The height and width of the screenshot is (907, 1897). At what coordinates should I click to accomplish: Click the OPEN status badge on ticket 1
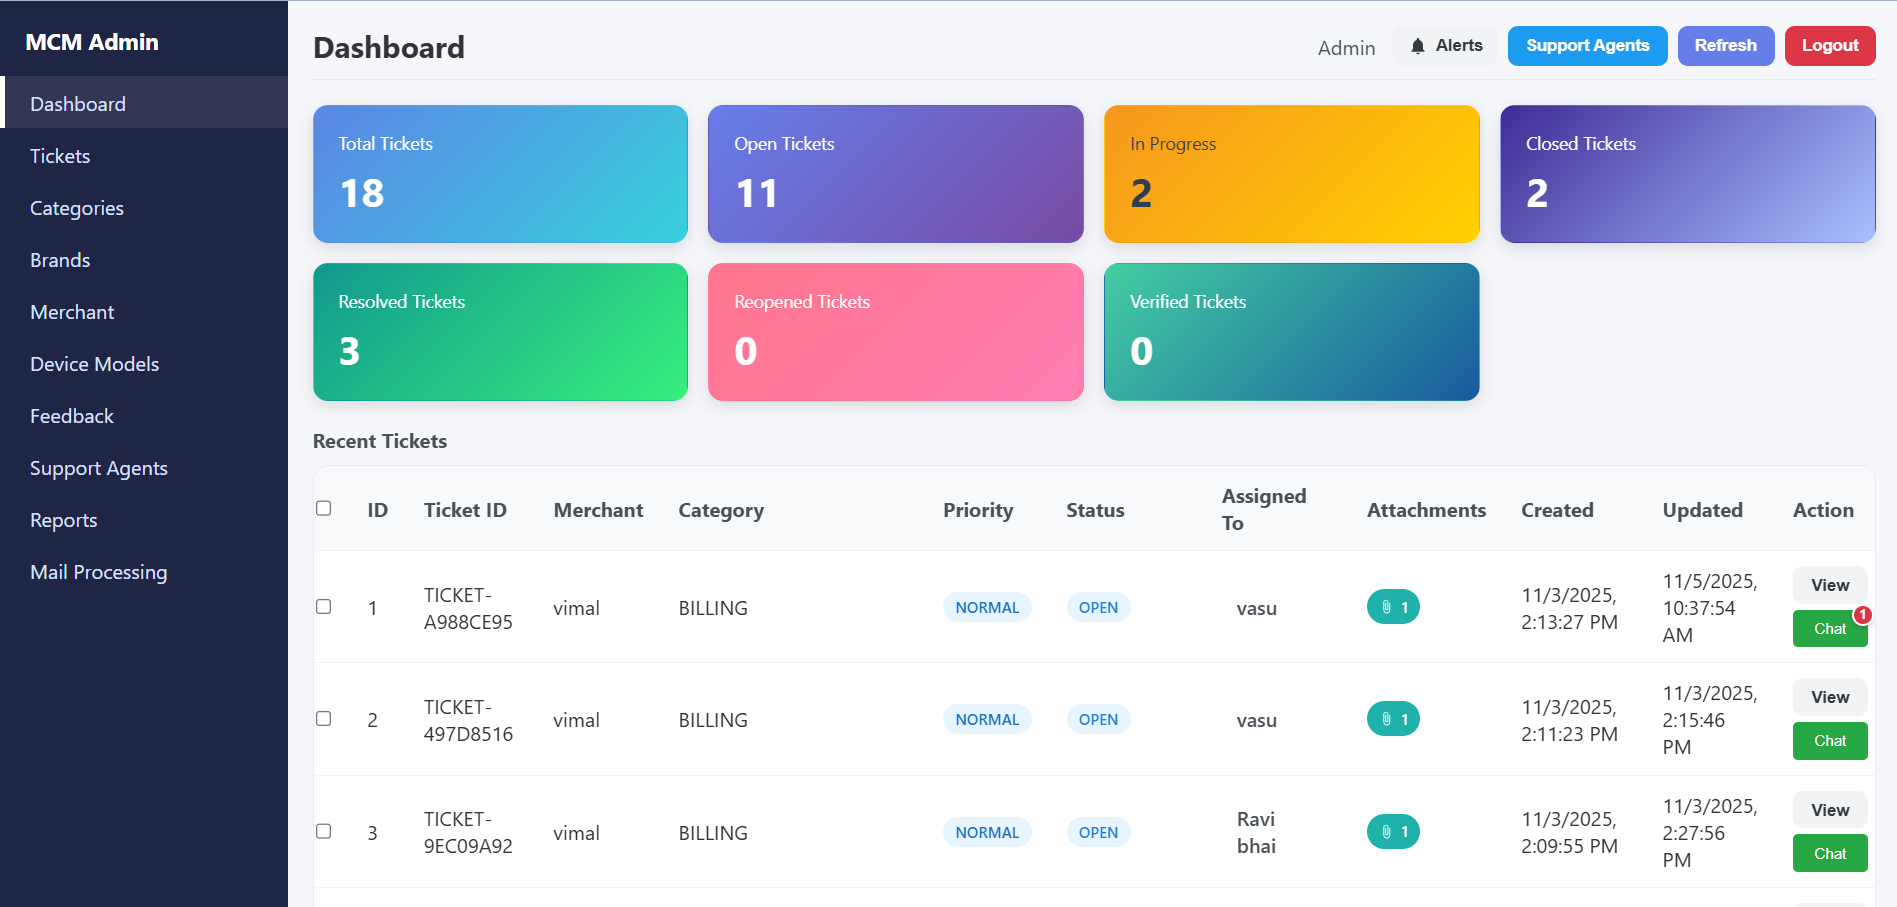coord(1097,606)
